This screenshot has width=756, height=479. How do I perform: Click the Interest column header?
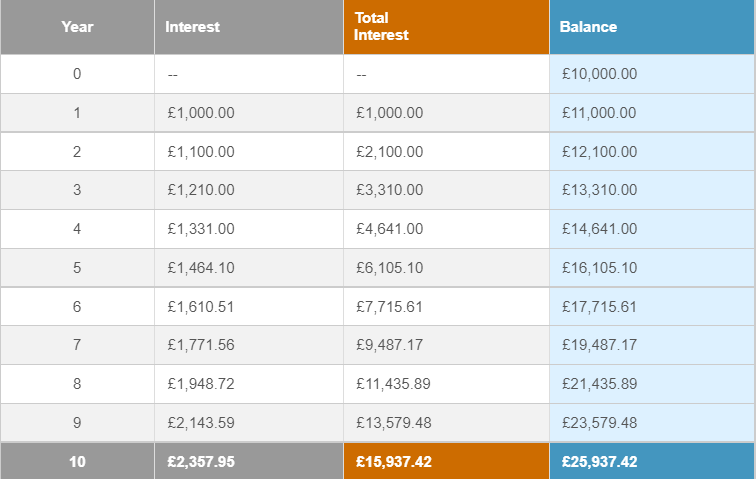193,27
